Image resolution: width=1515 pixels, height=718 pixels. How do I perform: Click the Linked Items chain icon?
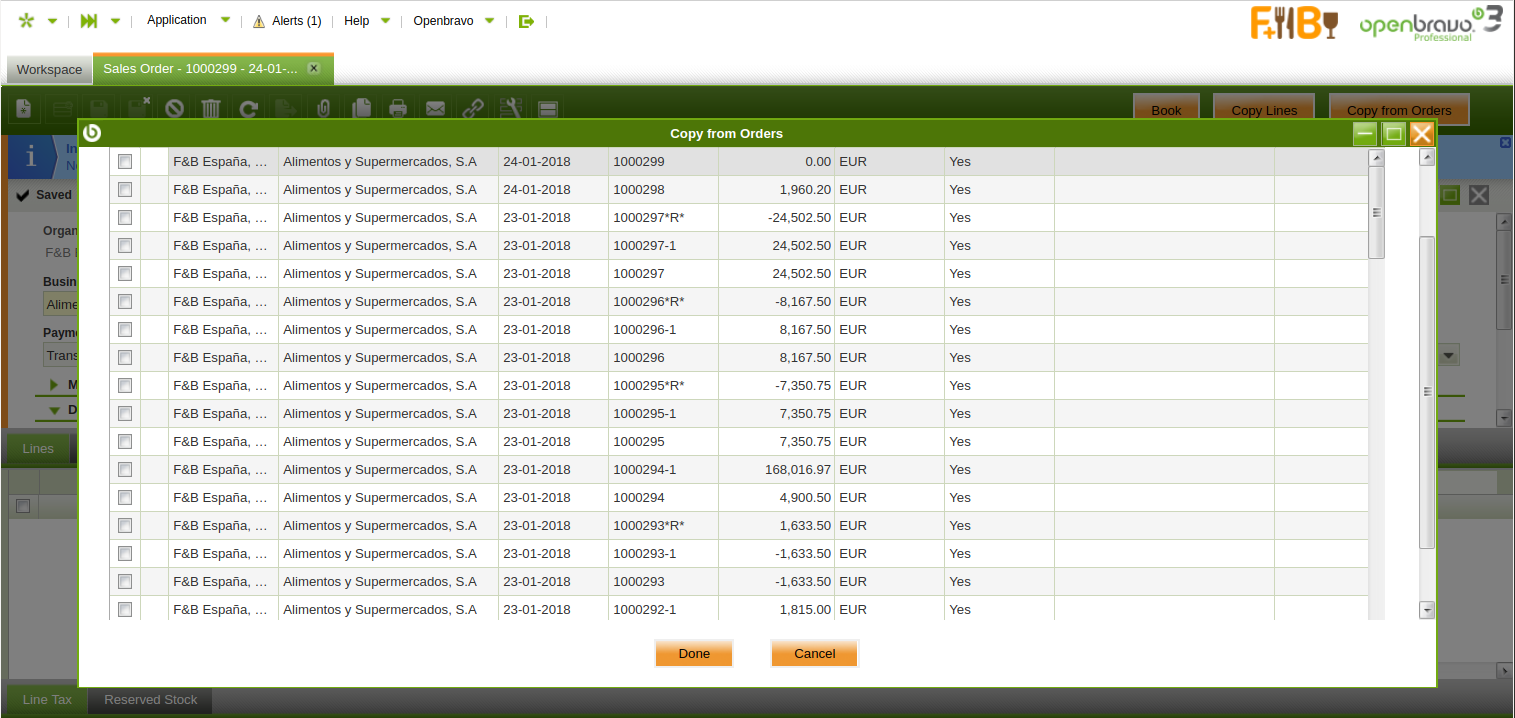[x=472, y=108]
